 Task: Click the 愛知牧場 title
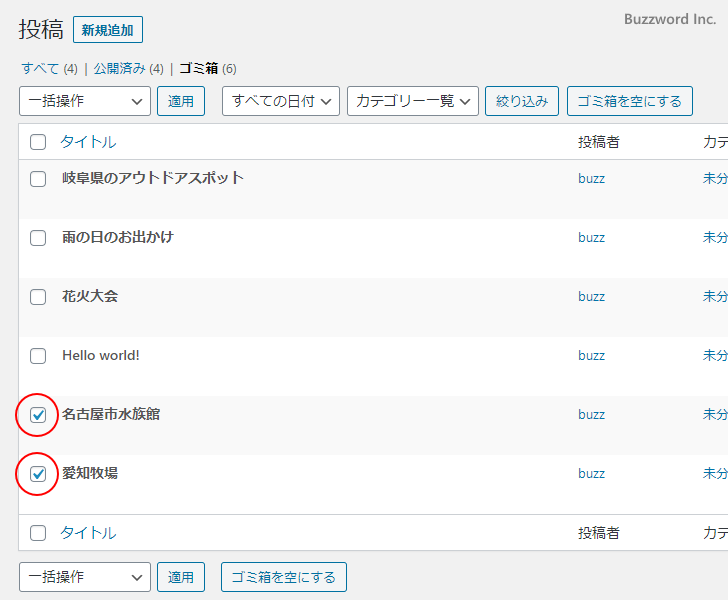tap(90, 473)
